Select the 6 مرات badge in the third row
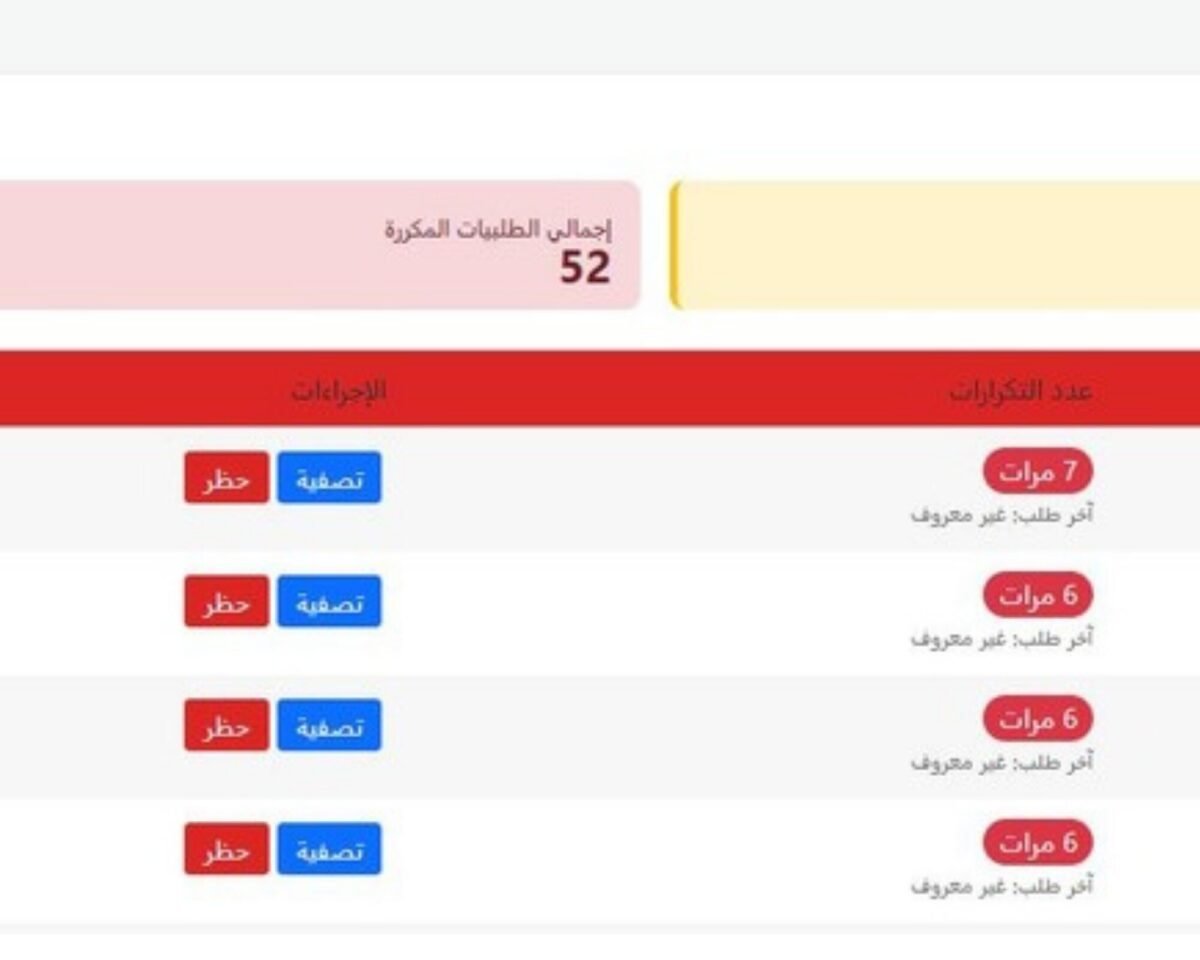 (1038, 719)
